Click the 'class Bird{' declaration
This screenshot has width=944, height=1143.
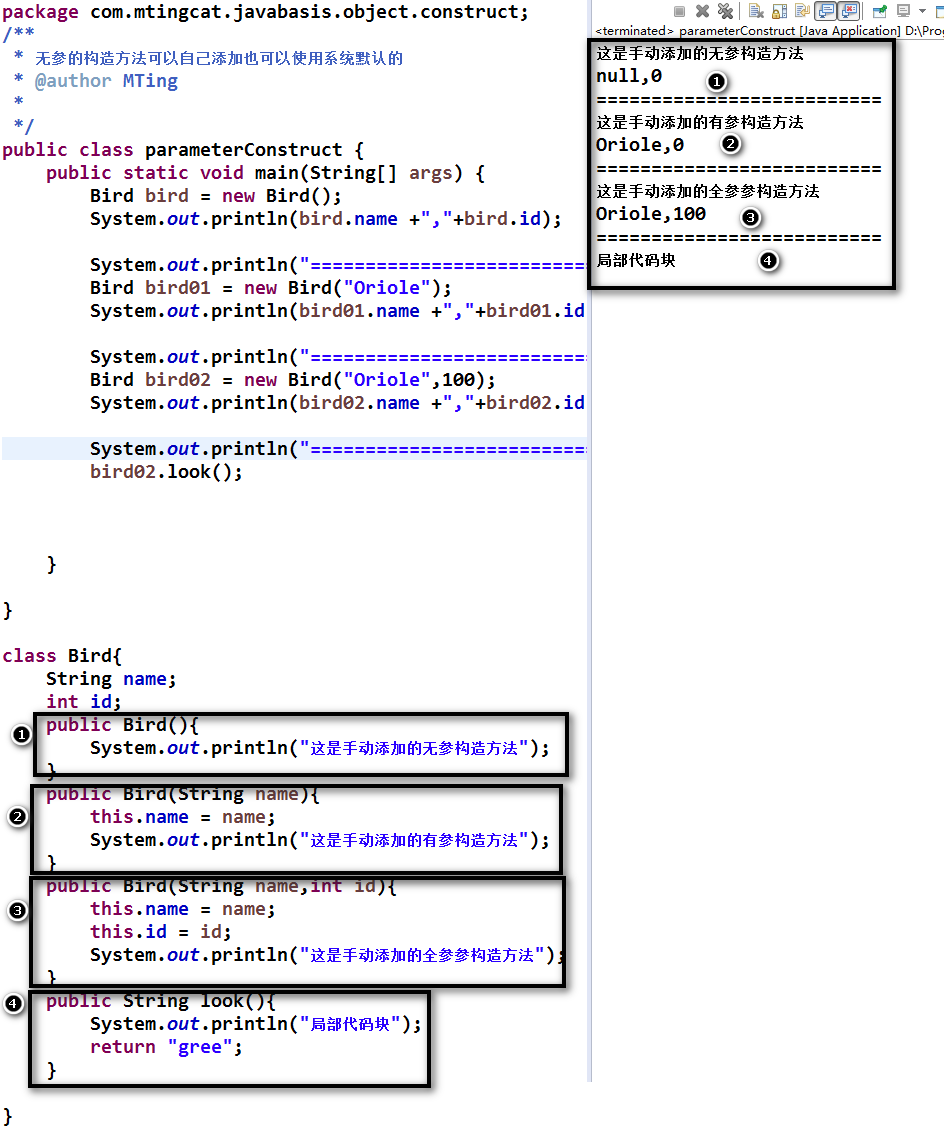tap(62, 655)
